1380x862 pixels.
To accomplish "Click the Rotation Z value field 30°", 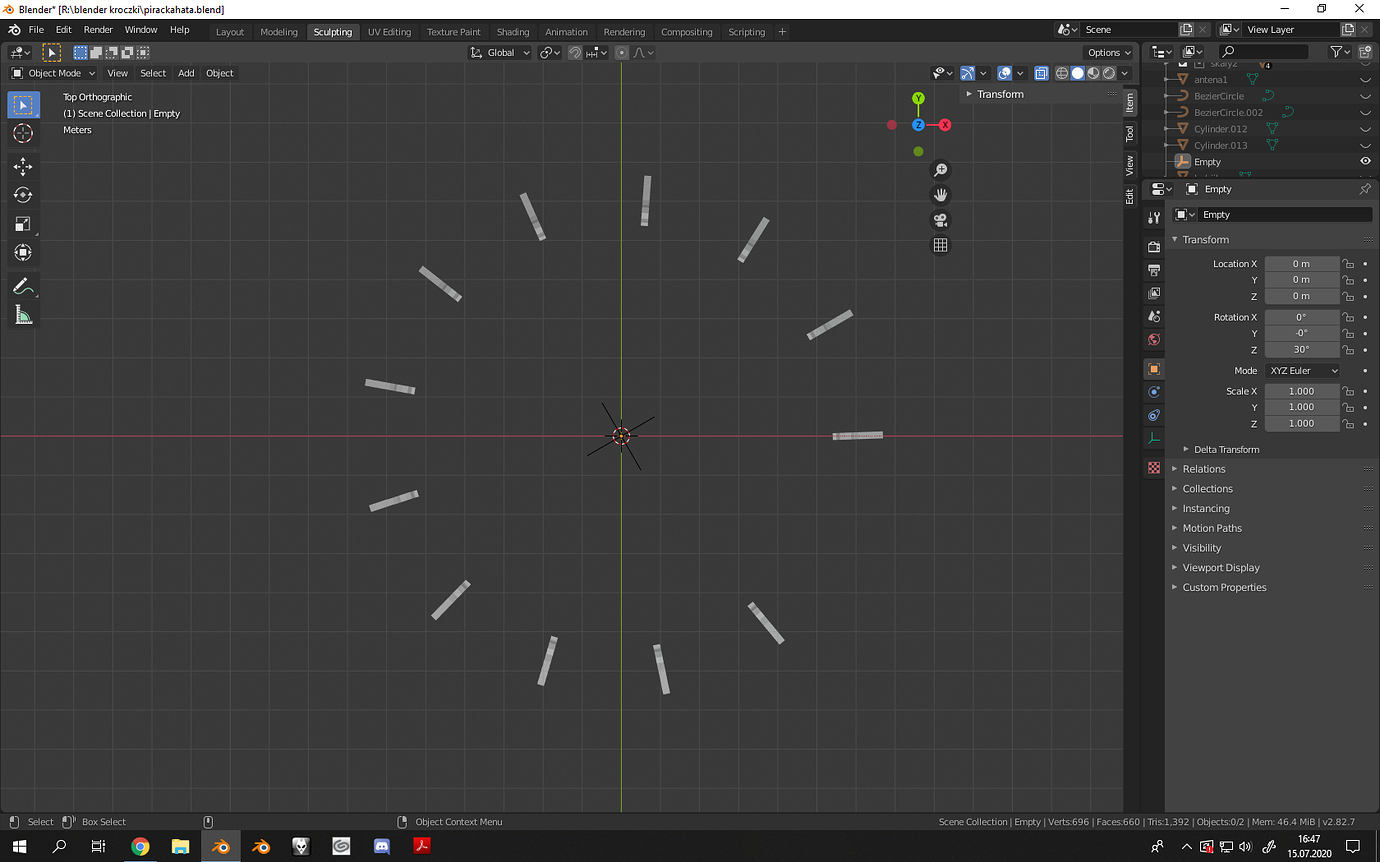I will pyautogui.click(x=1301, y=350).
